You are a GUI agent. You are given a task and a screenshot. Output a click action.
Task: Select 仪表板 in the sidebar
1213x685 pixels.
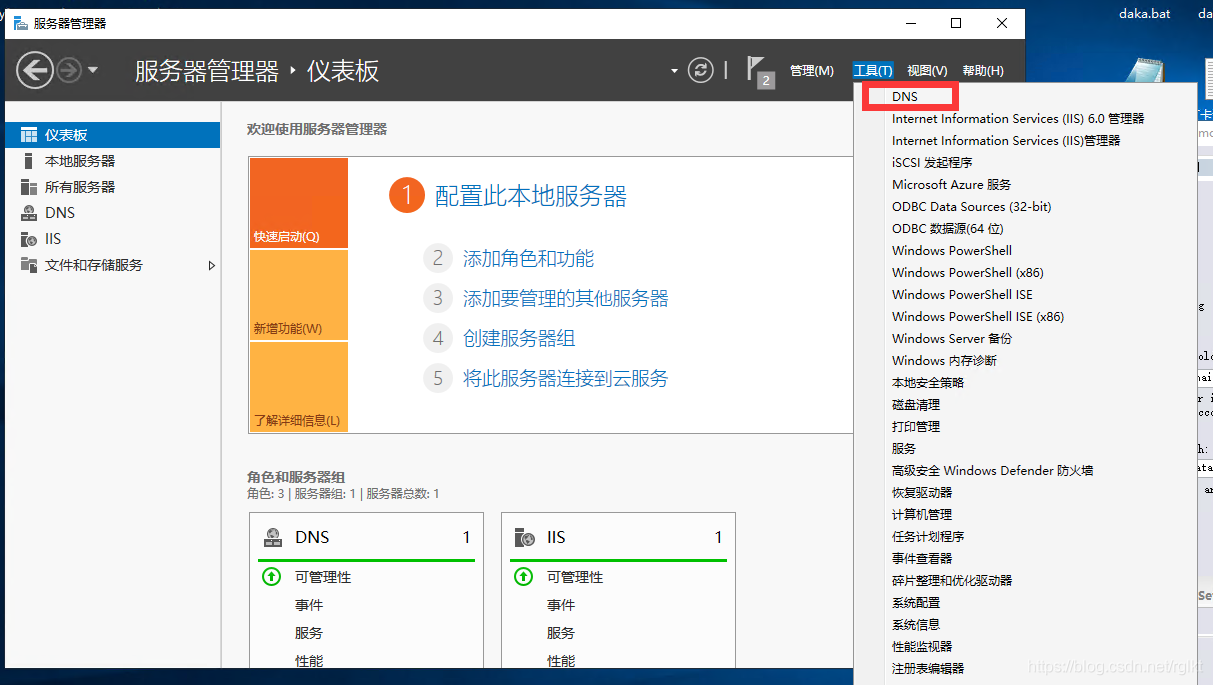click(112, 135)
